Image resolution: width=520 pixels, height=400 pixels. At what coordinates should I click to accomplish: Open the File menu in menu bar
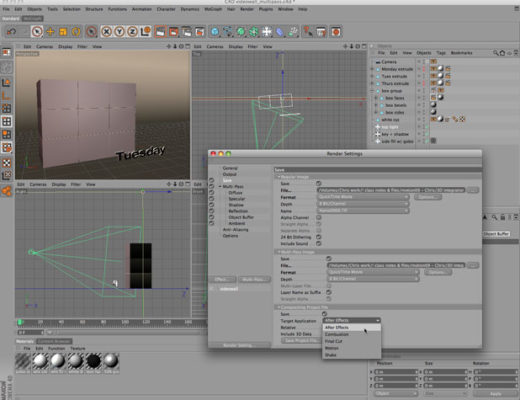coord(6,9)
